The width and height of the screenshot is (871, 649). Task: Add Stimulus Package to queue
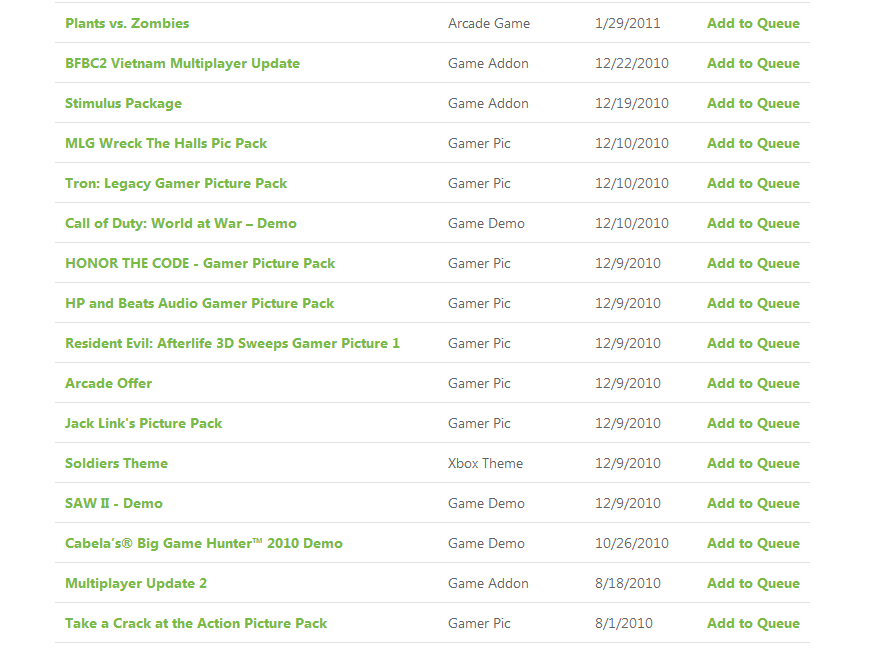(753, 103)
